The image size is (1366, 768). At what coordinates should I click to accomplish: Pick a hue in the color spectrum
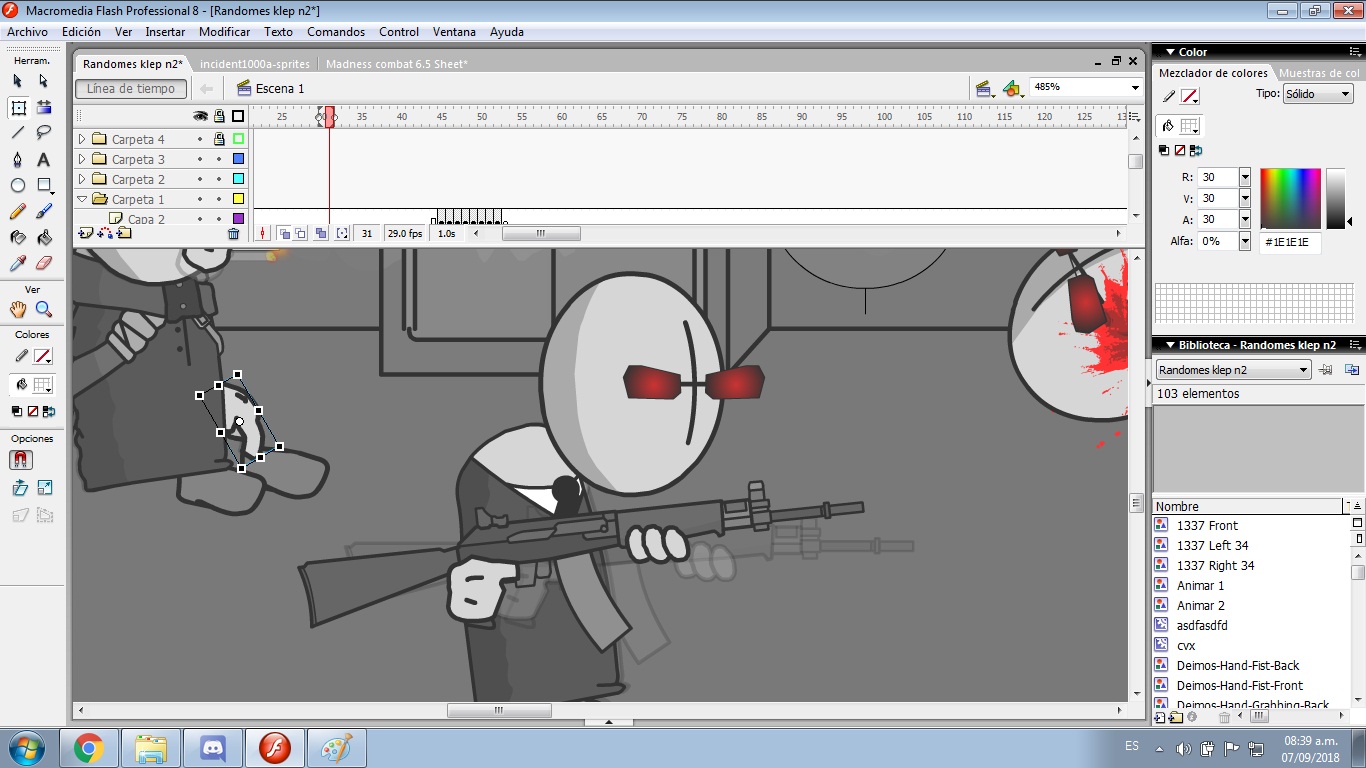tap(1290, 198)
